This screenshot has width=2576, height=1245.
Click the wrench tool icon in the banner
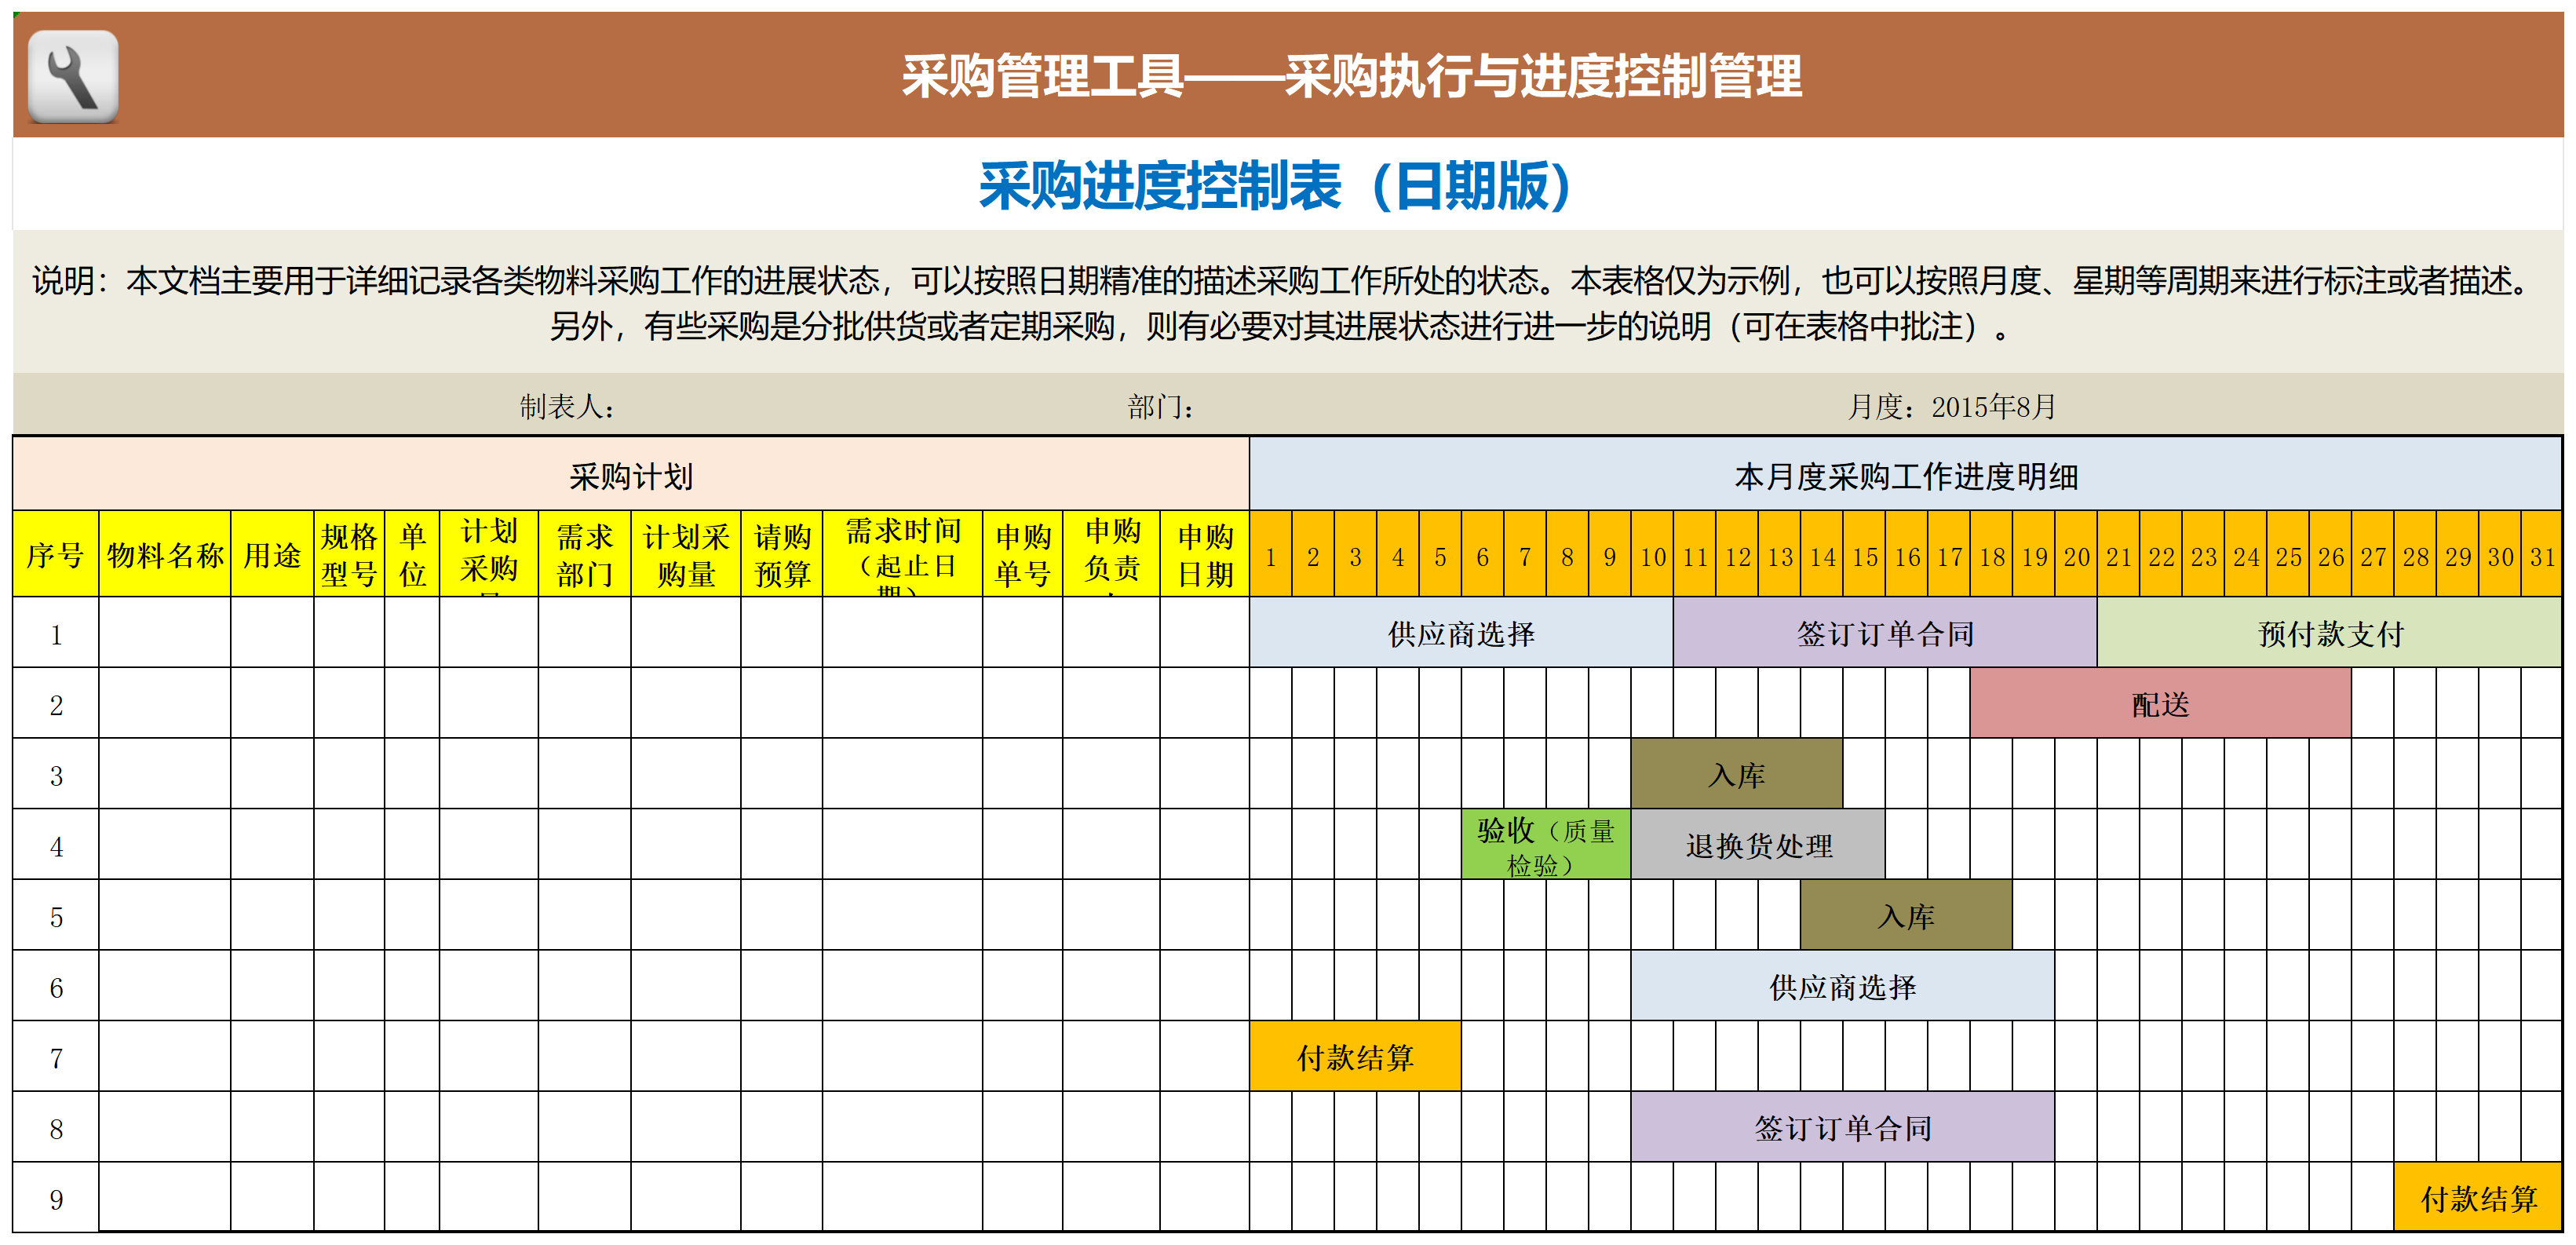[73, 77]
